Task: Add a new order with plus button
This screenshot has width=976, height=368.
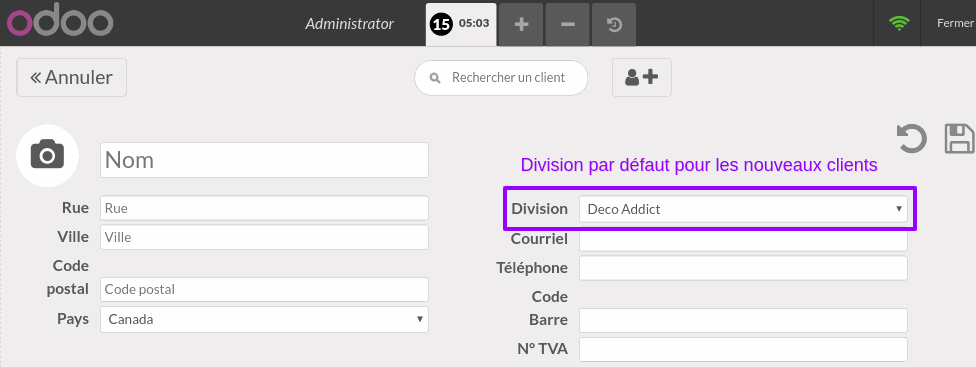Action: pyautogui.click(x=521, y=24)
